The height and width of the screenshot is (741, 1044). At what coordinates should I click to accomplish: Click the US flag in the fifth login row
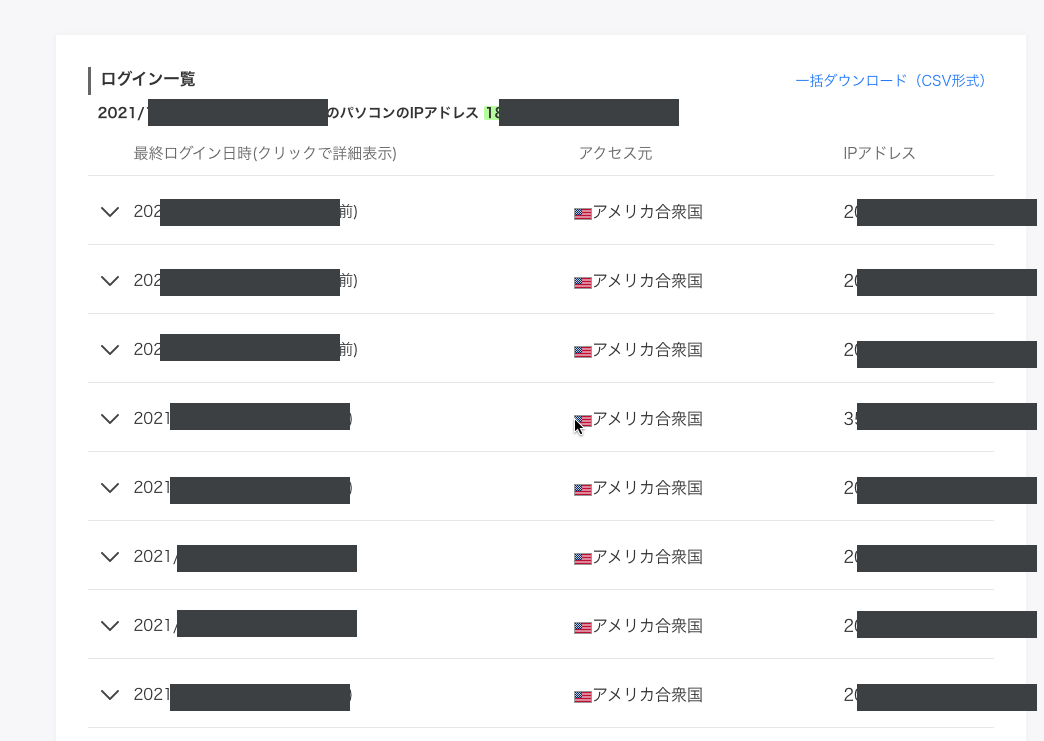(582, 489)
